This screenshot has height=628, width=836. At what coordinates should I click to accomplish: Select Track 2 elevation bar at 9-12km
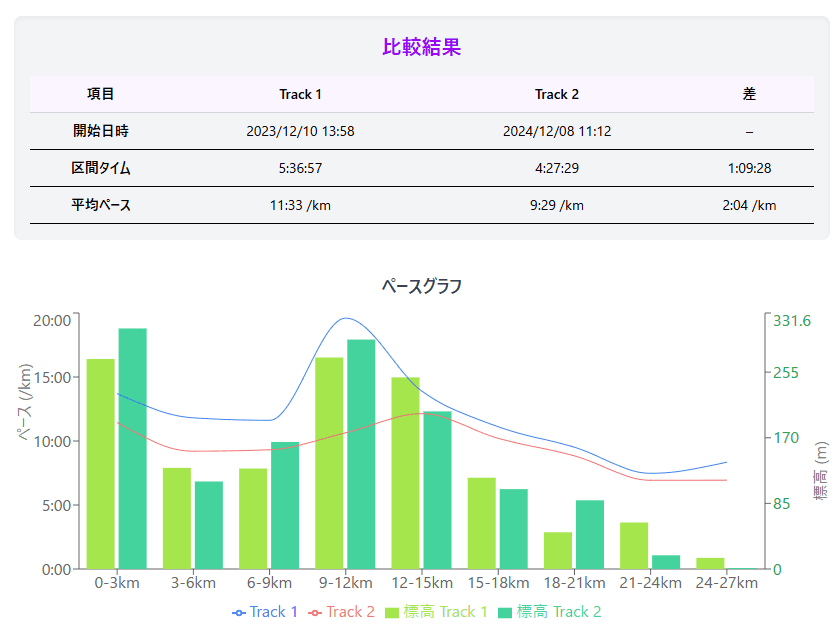point(361,454)
